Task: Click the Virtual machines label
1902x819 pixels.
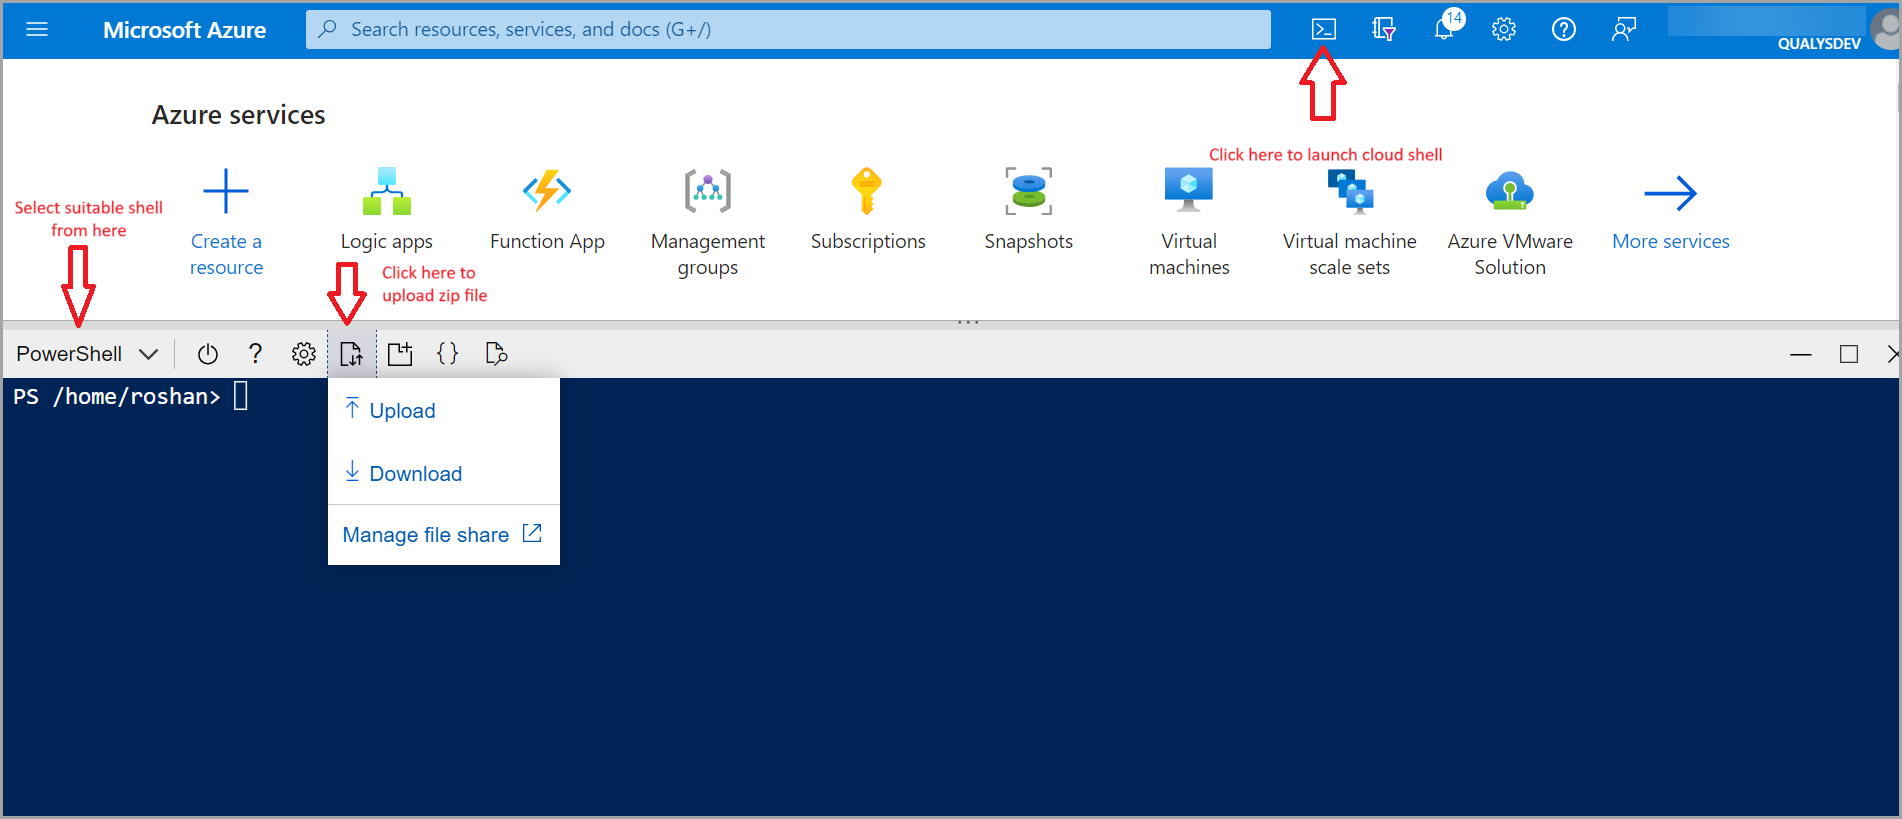Action: [1189, 254]
